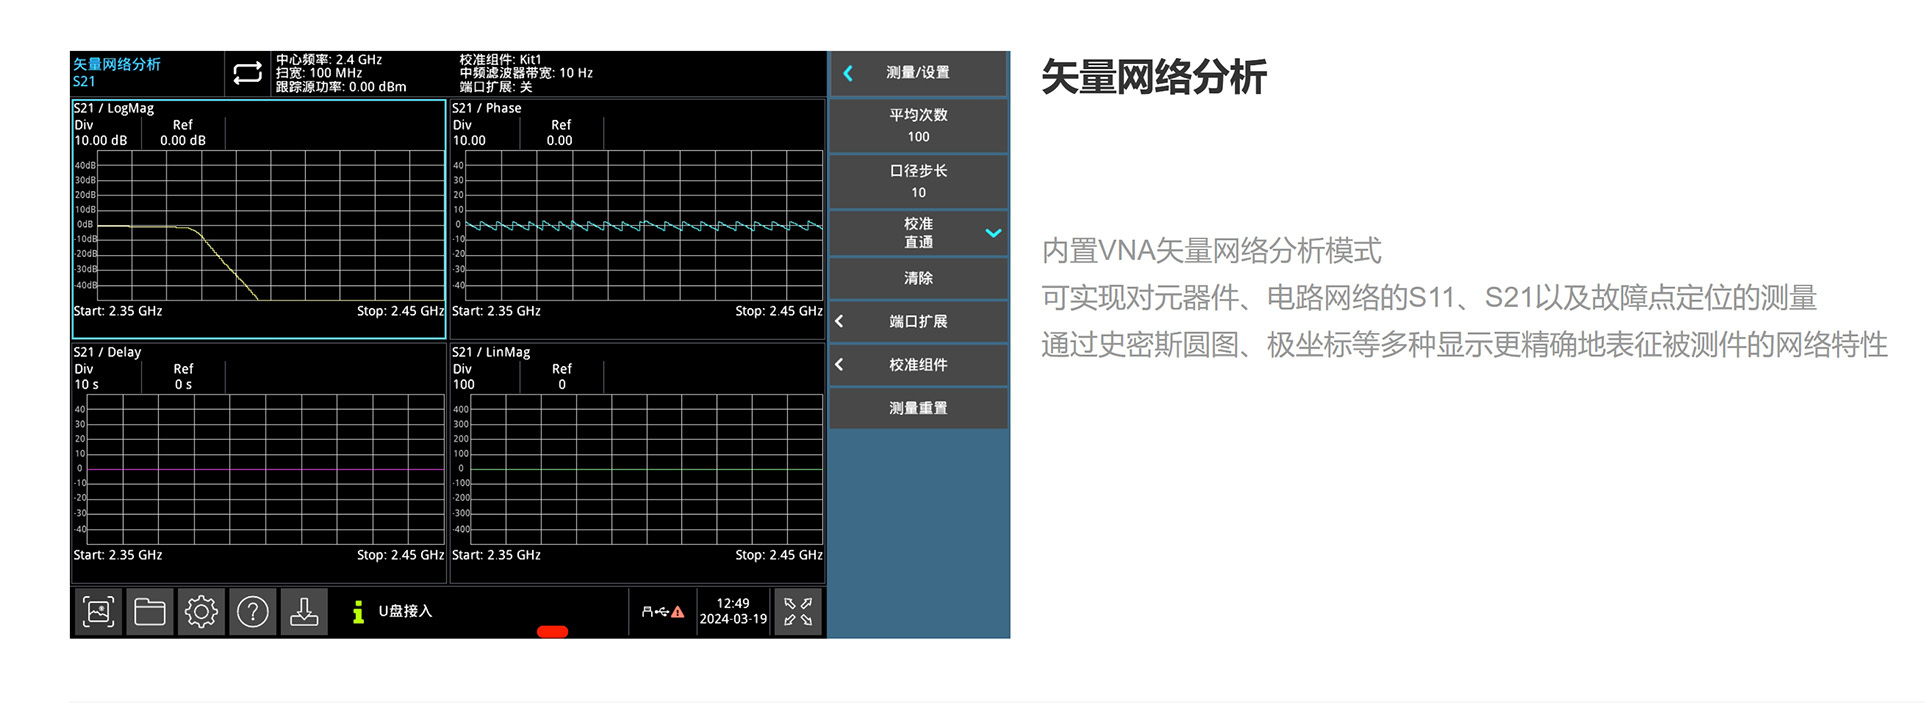Click Delay Ref value 0 s

tap(183, 385)
